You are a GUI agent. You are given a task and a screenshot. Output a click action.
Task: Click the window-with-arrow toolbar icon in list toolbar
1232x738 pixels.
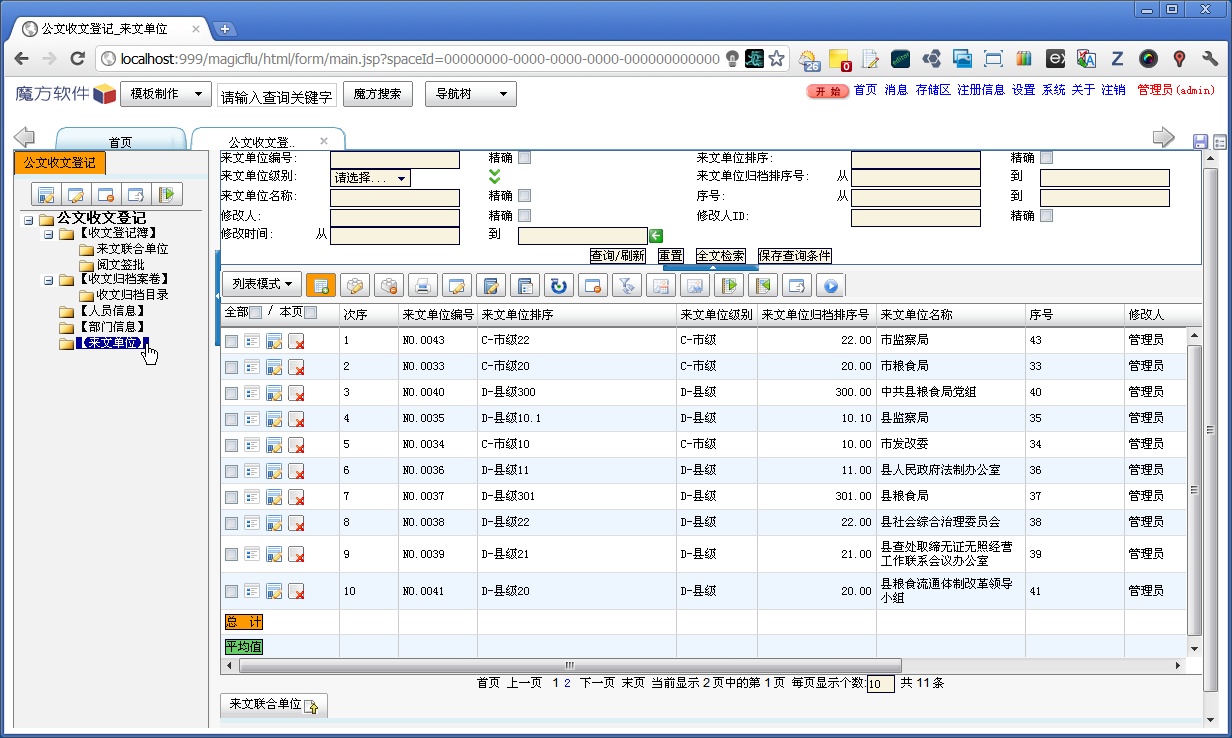tap(797, 285)
